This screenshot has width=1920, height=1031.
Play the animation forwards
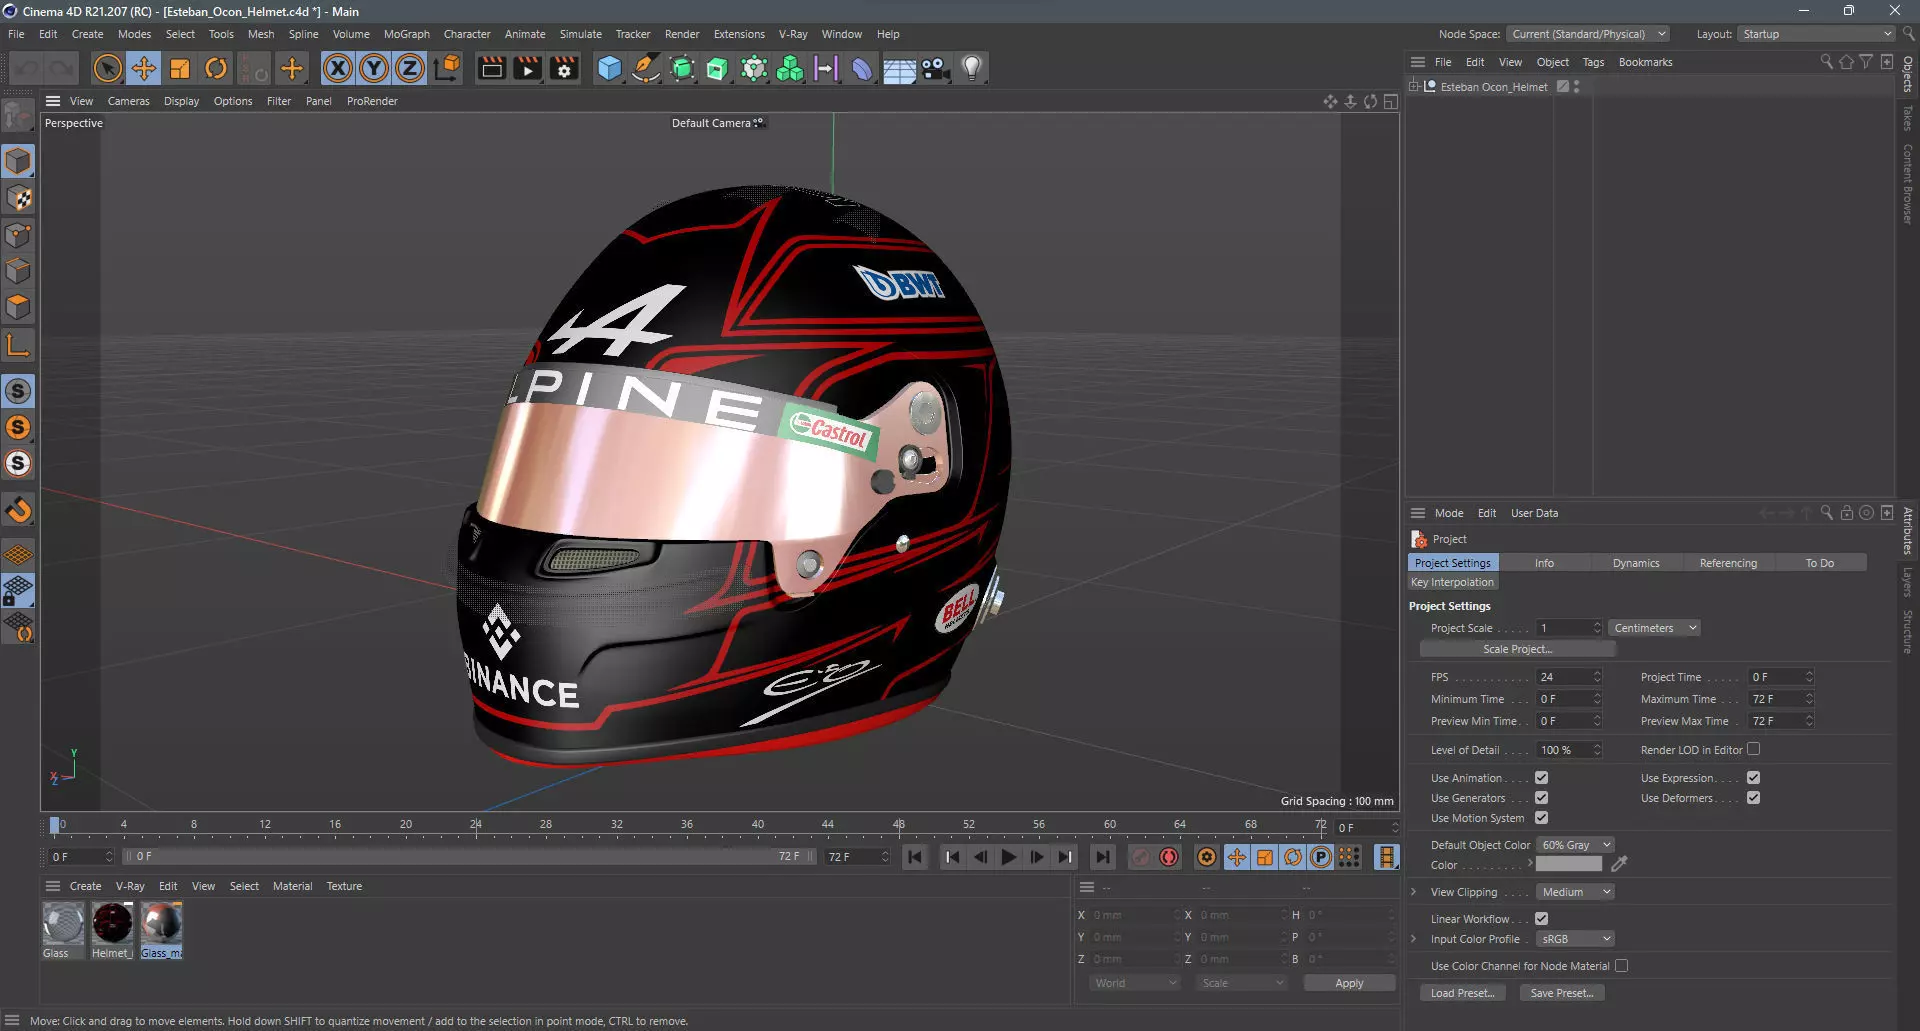coord(1008,857)
